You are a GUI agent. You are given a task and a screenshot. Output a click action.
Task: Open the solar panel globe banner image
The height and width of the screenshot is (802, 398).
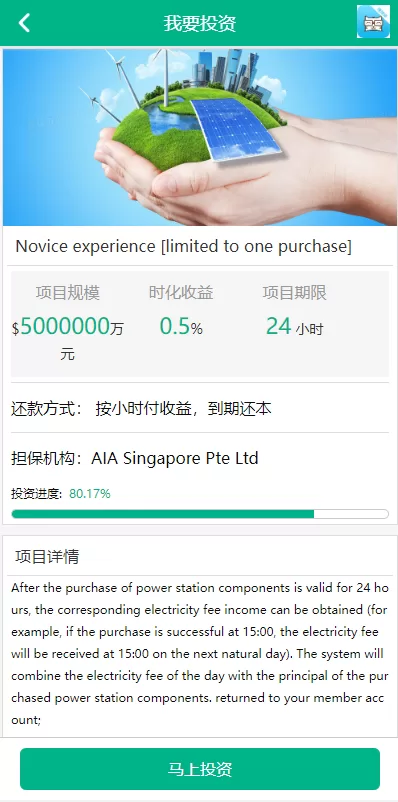click(x=200, y=137)
